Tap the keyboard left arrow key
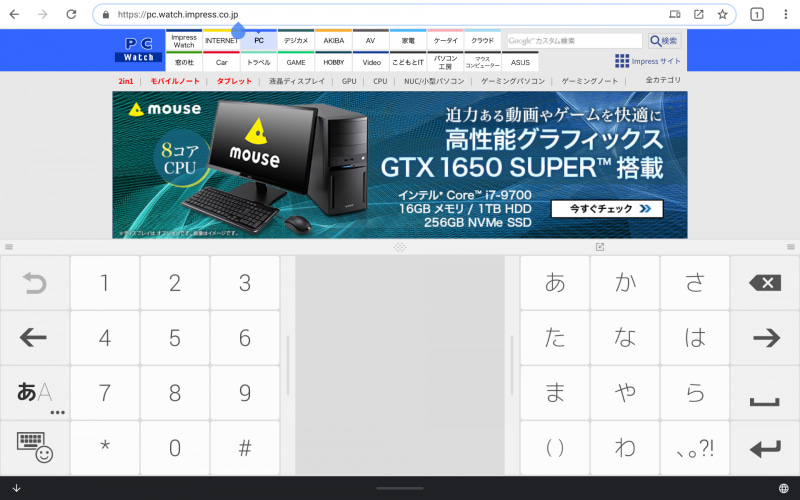The image size is (800, 500). coord(35,337)
